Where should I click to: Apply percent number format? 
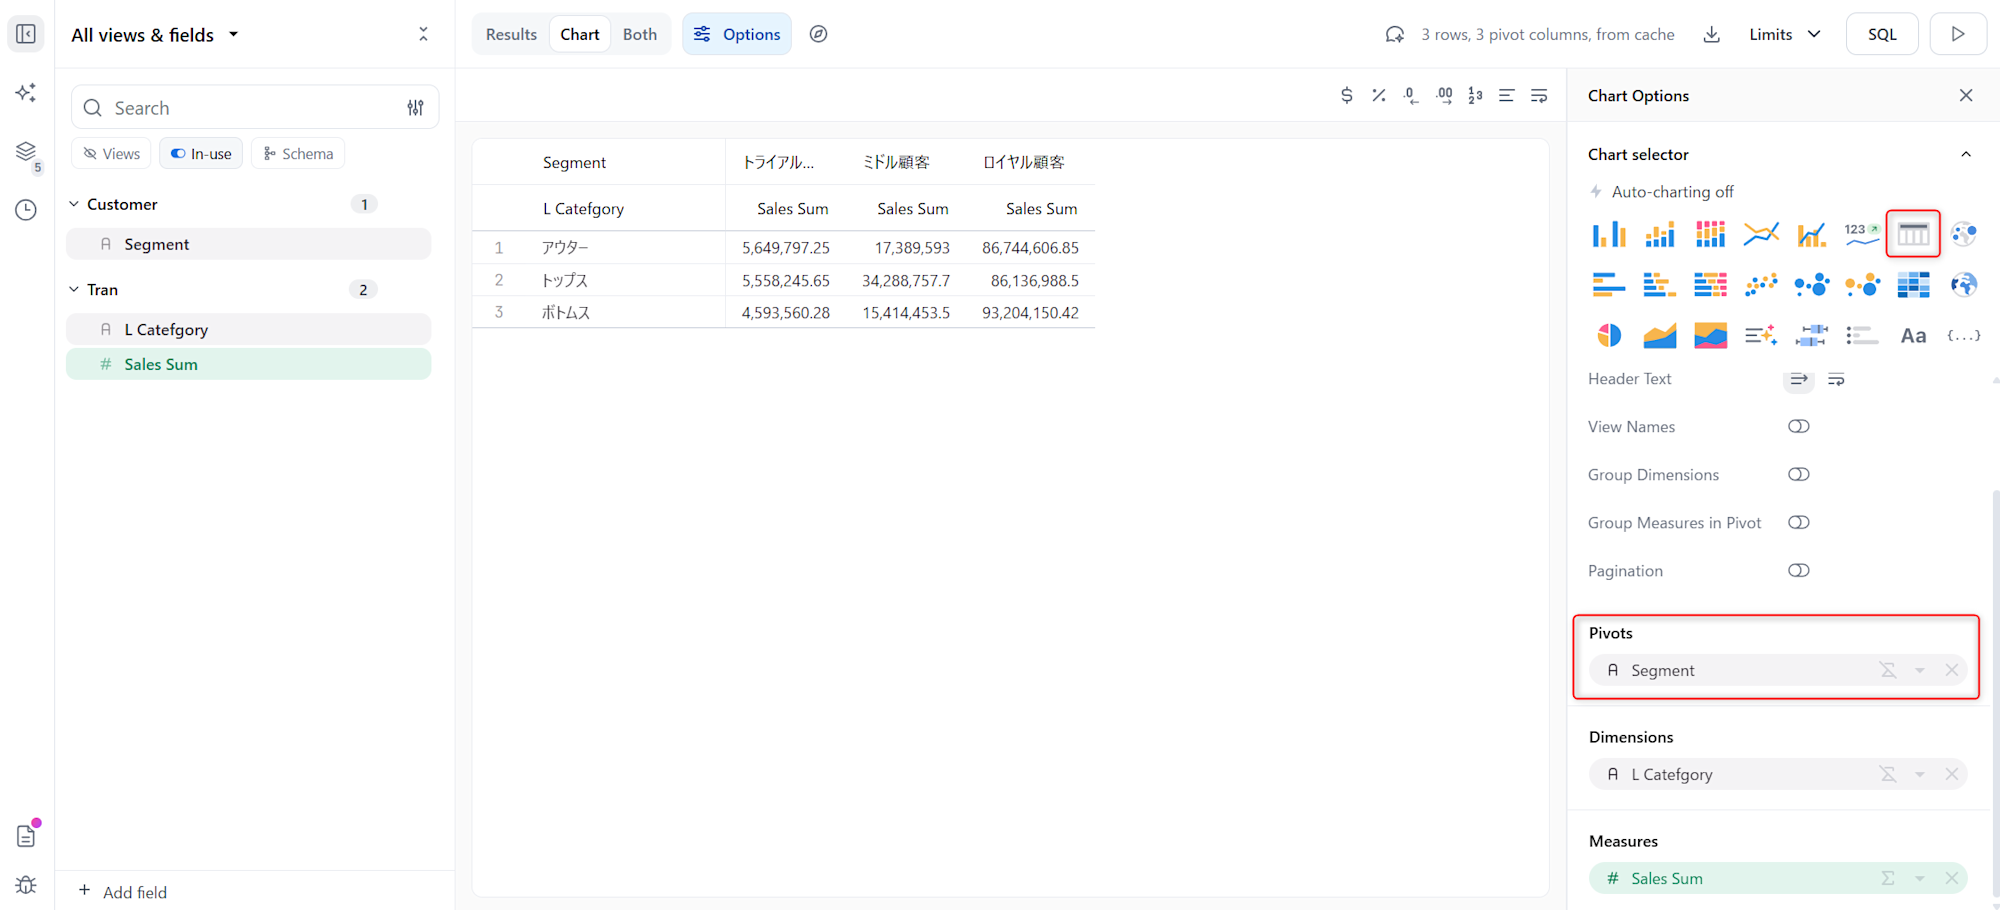pyautogui.click(x=1379, y=96)
